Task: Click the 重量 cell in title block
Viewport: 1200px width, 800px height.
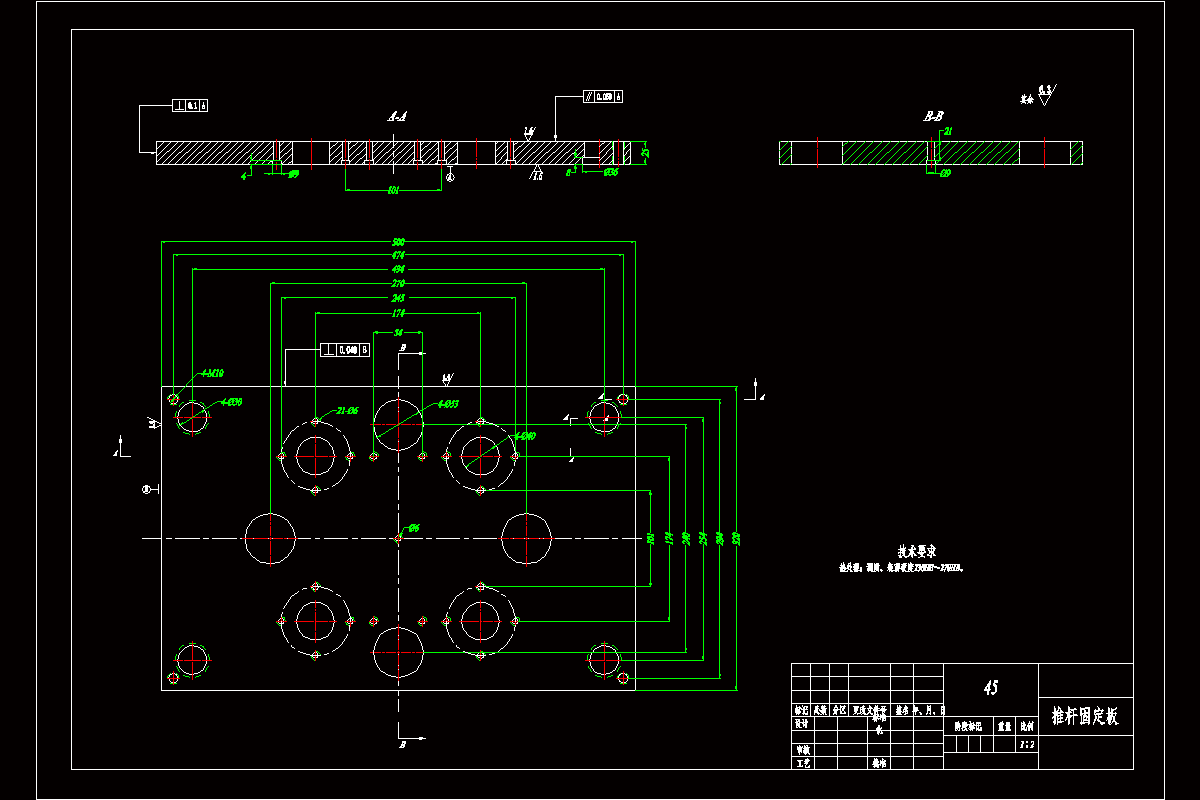Action: pos(1004,727)
